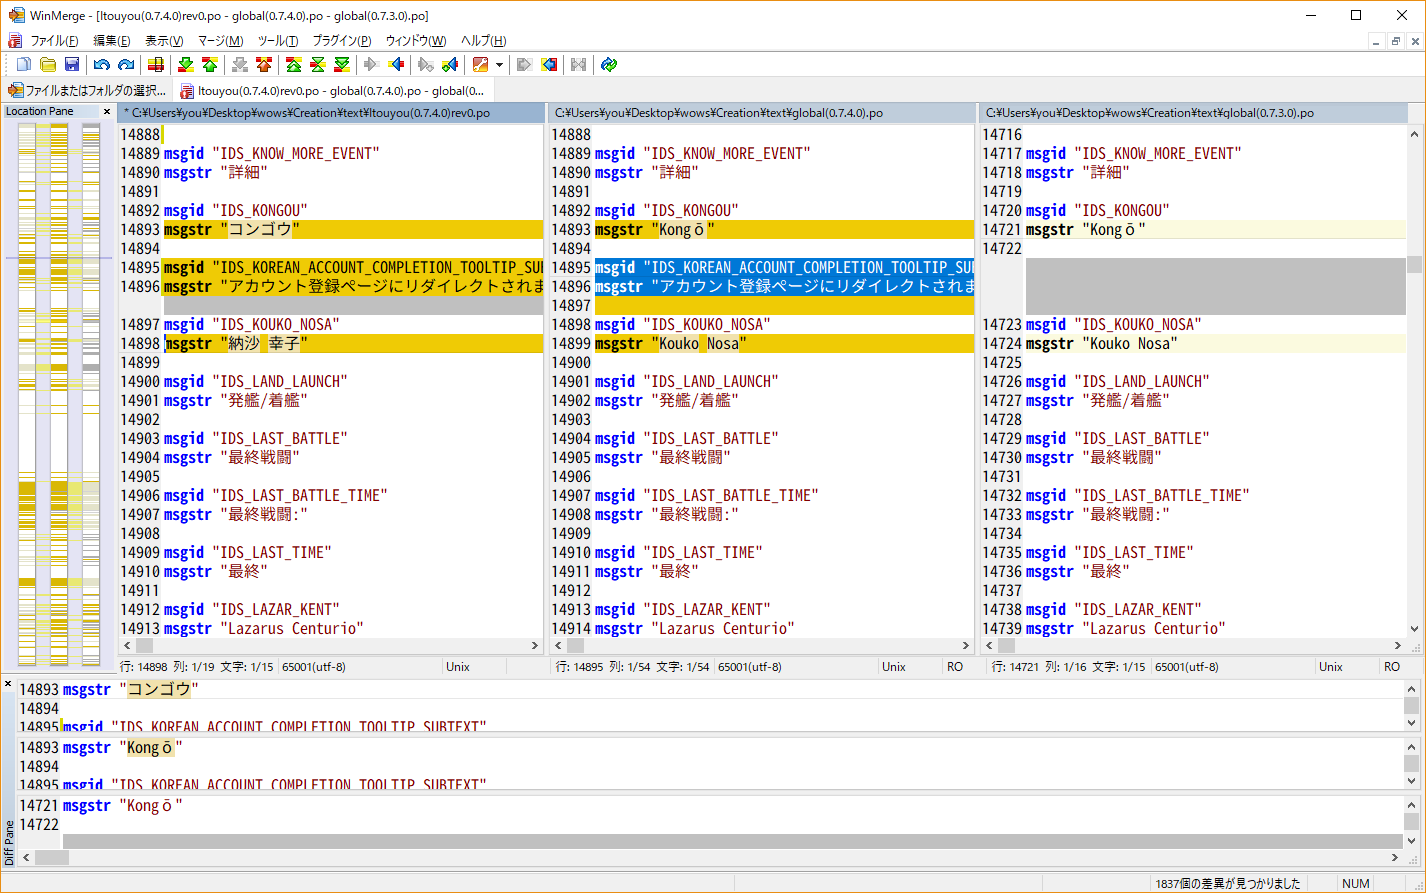Select line difference icon
1426x893 pixels.
point(156,65)
